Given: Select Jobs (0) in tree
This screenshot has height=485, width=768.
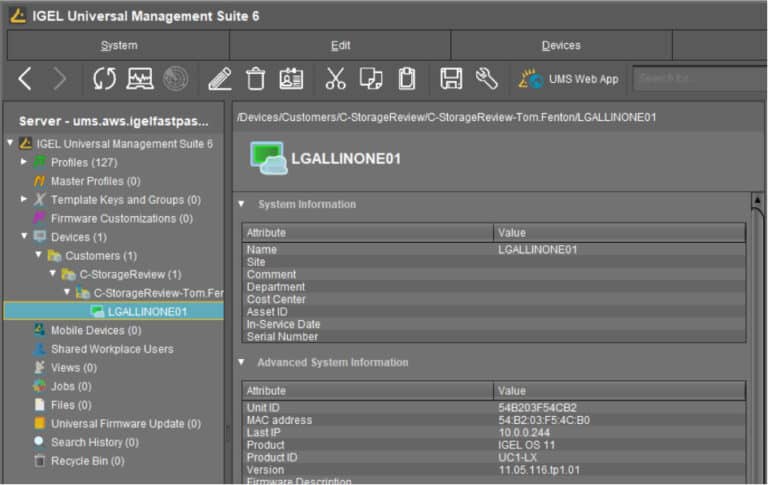Looking at the screenshot, I should pos(71,386).
